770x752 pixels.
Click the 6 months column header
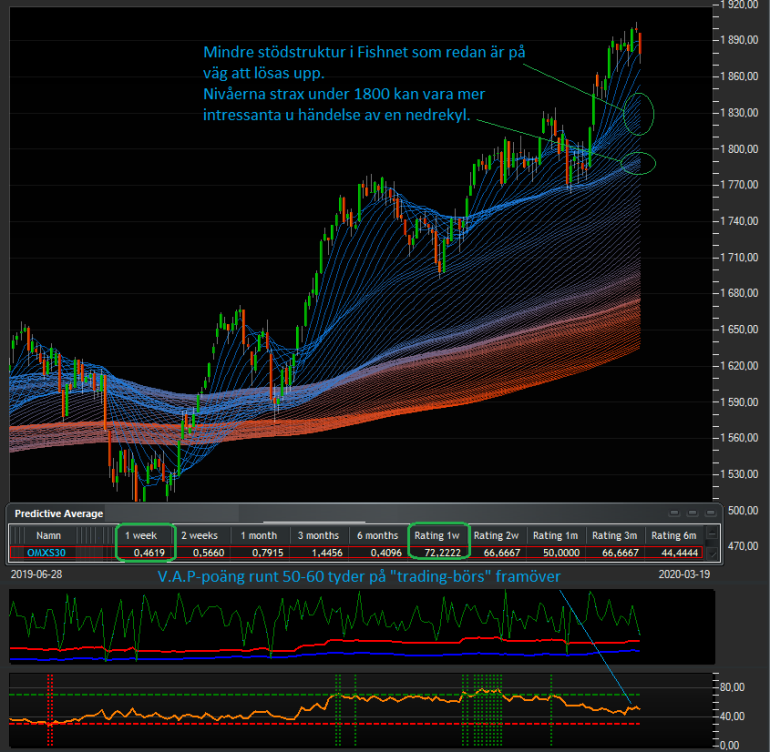click(x=378, y=535)
